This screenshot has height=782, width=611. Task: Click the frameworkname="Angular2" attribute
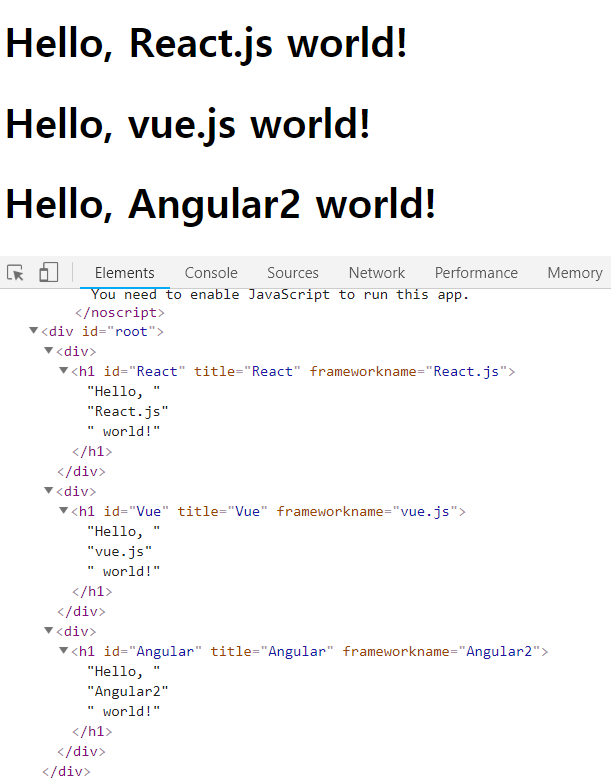(x=441, y=652)
